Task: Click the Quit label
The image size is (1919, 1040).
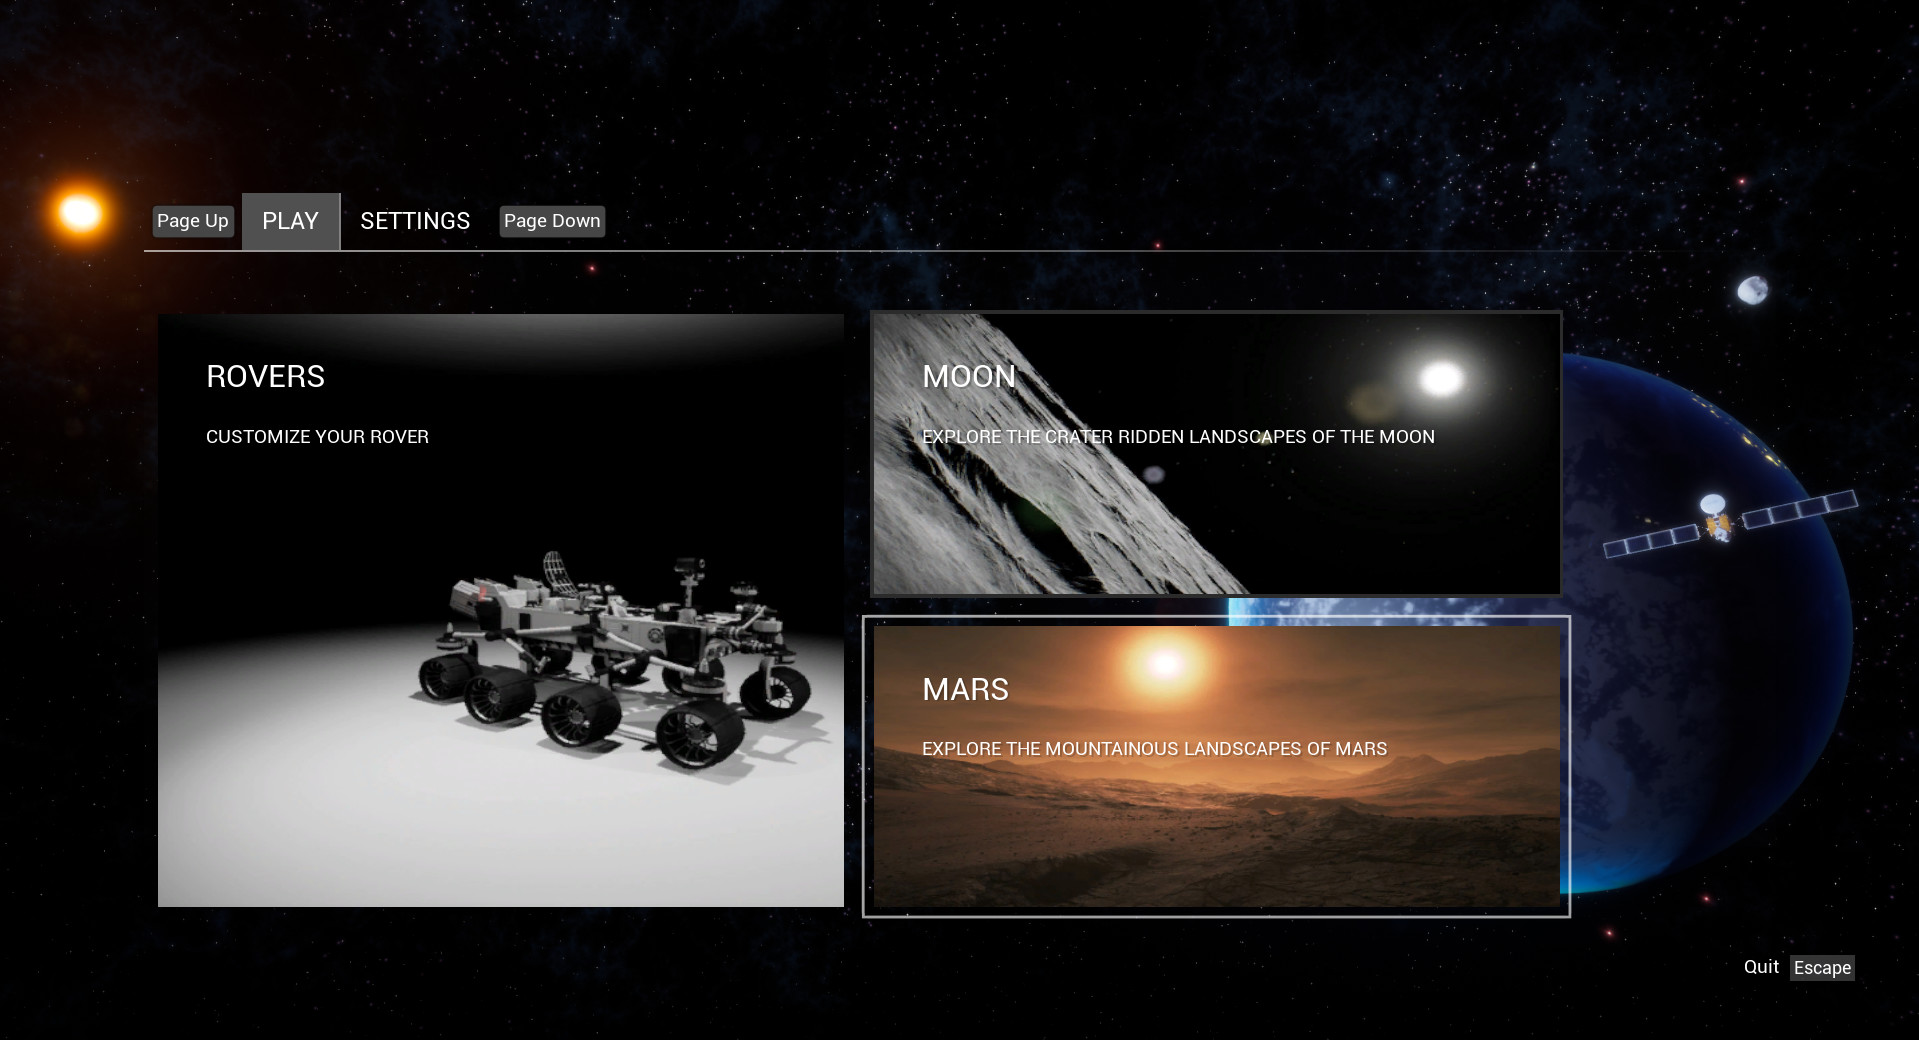Action: (1762, 966)
